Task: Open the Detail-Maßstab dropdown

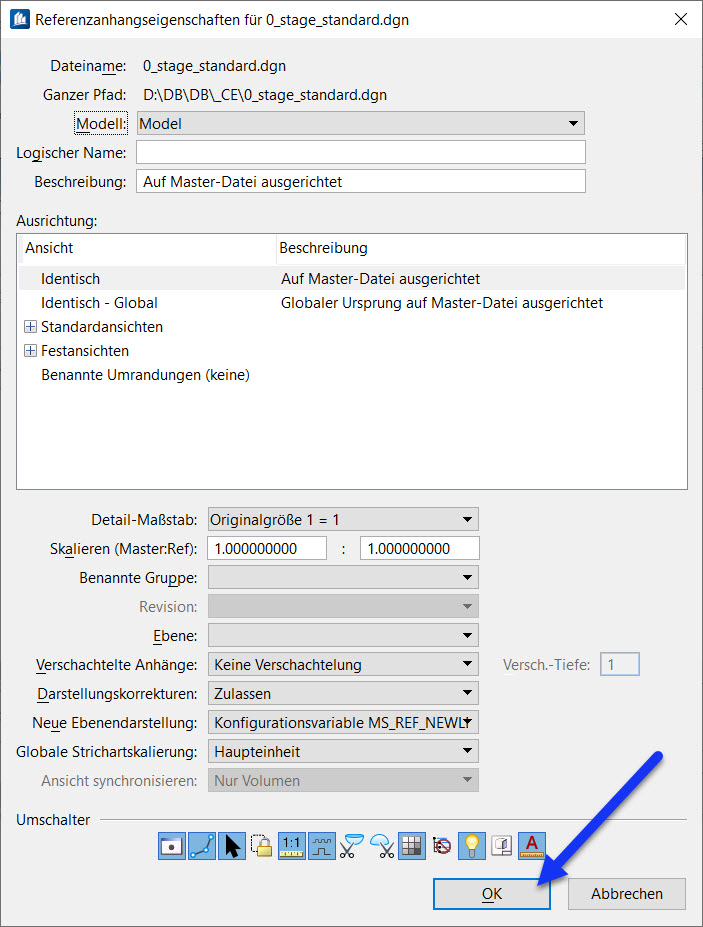Action: pyautogui.click(x=343, y=520)
